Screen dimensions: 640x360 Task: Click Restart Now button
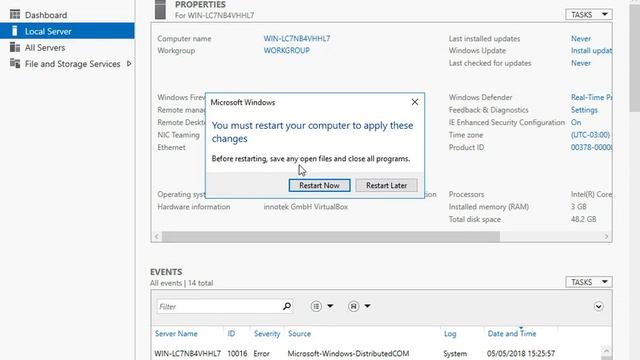319,185
